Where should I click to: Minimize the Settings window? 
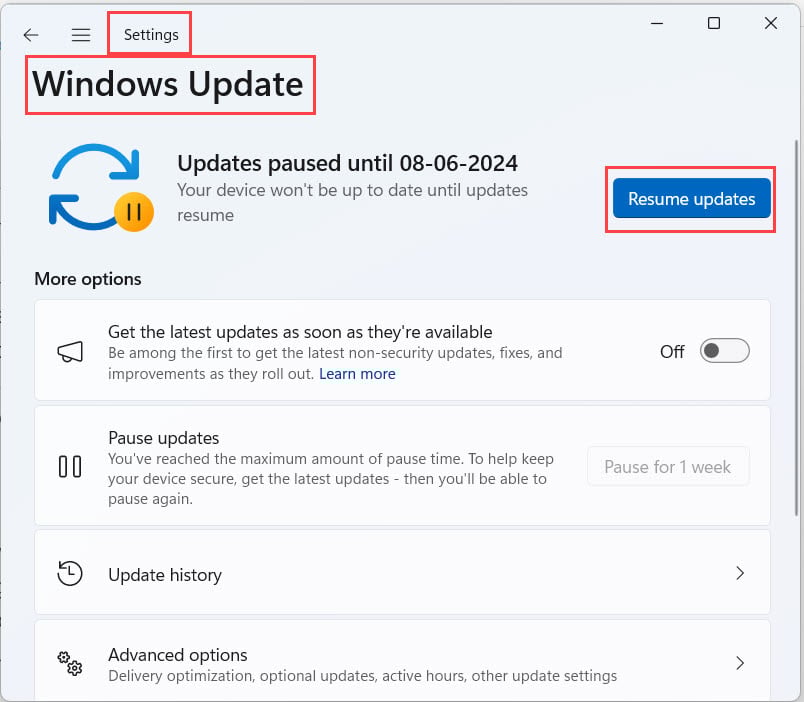[657, 23]
